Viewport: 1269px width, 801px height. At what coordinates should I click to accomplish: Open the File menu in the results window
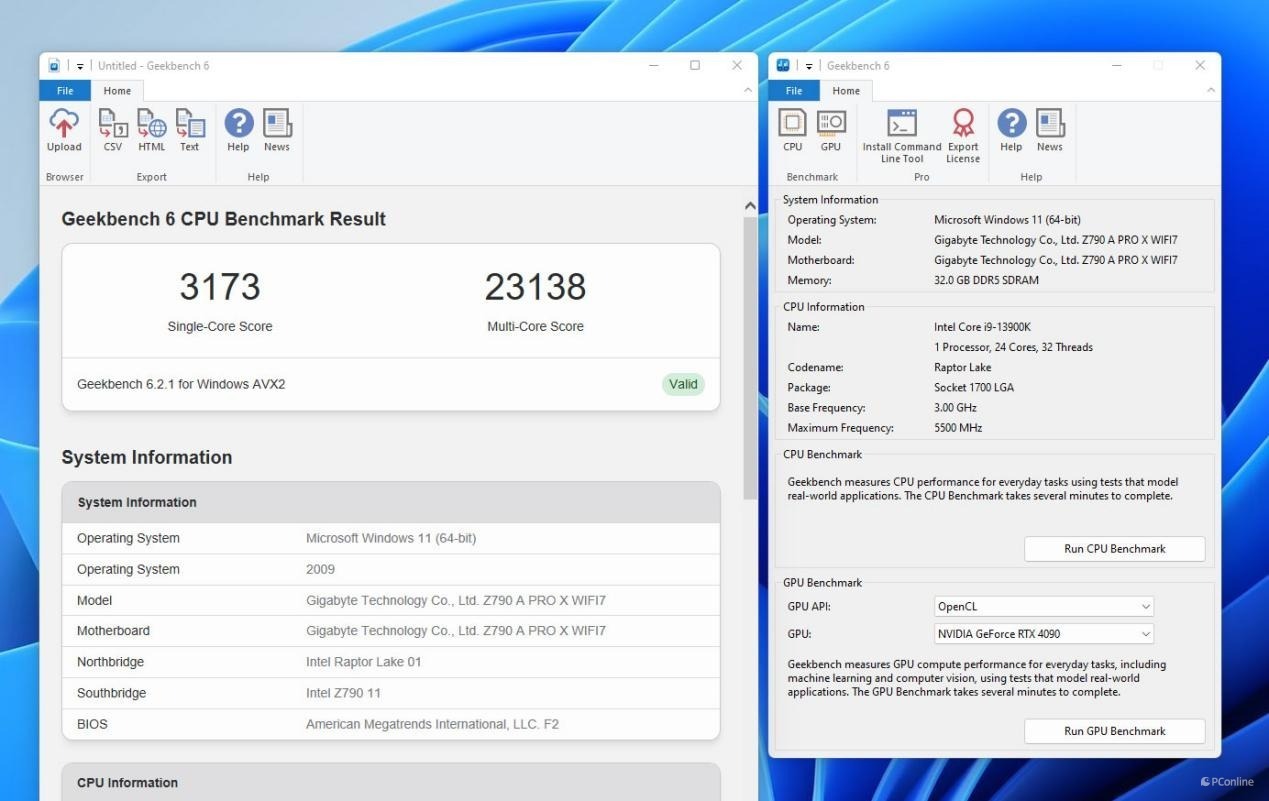pyautogui.click(x=65, y=91)
